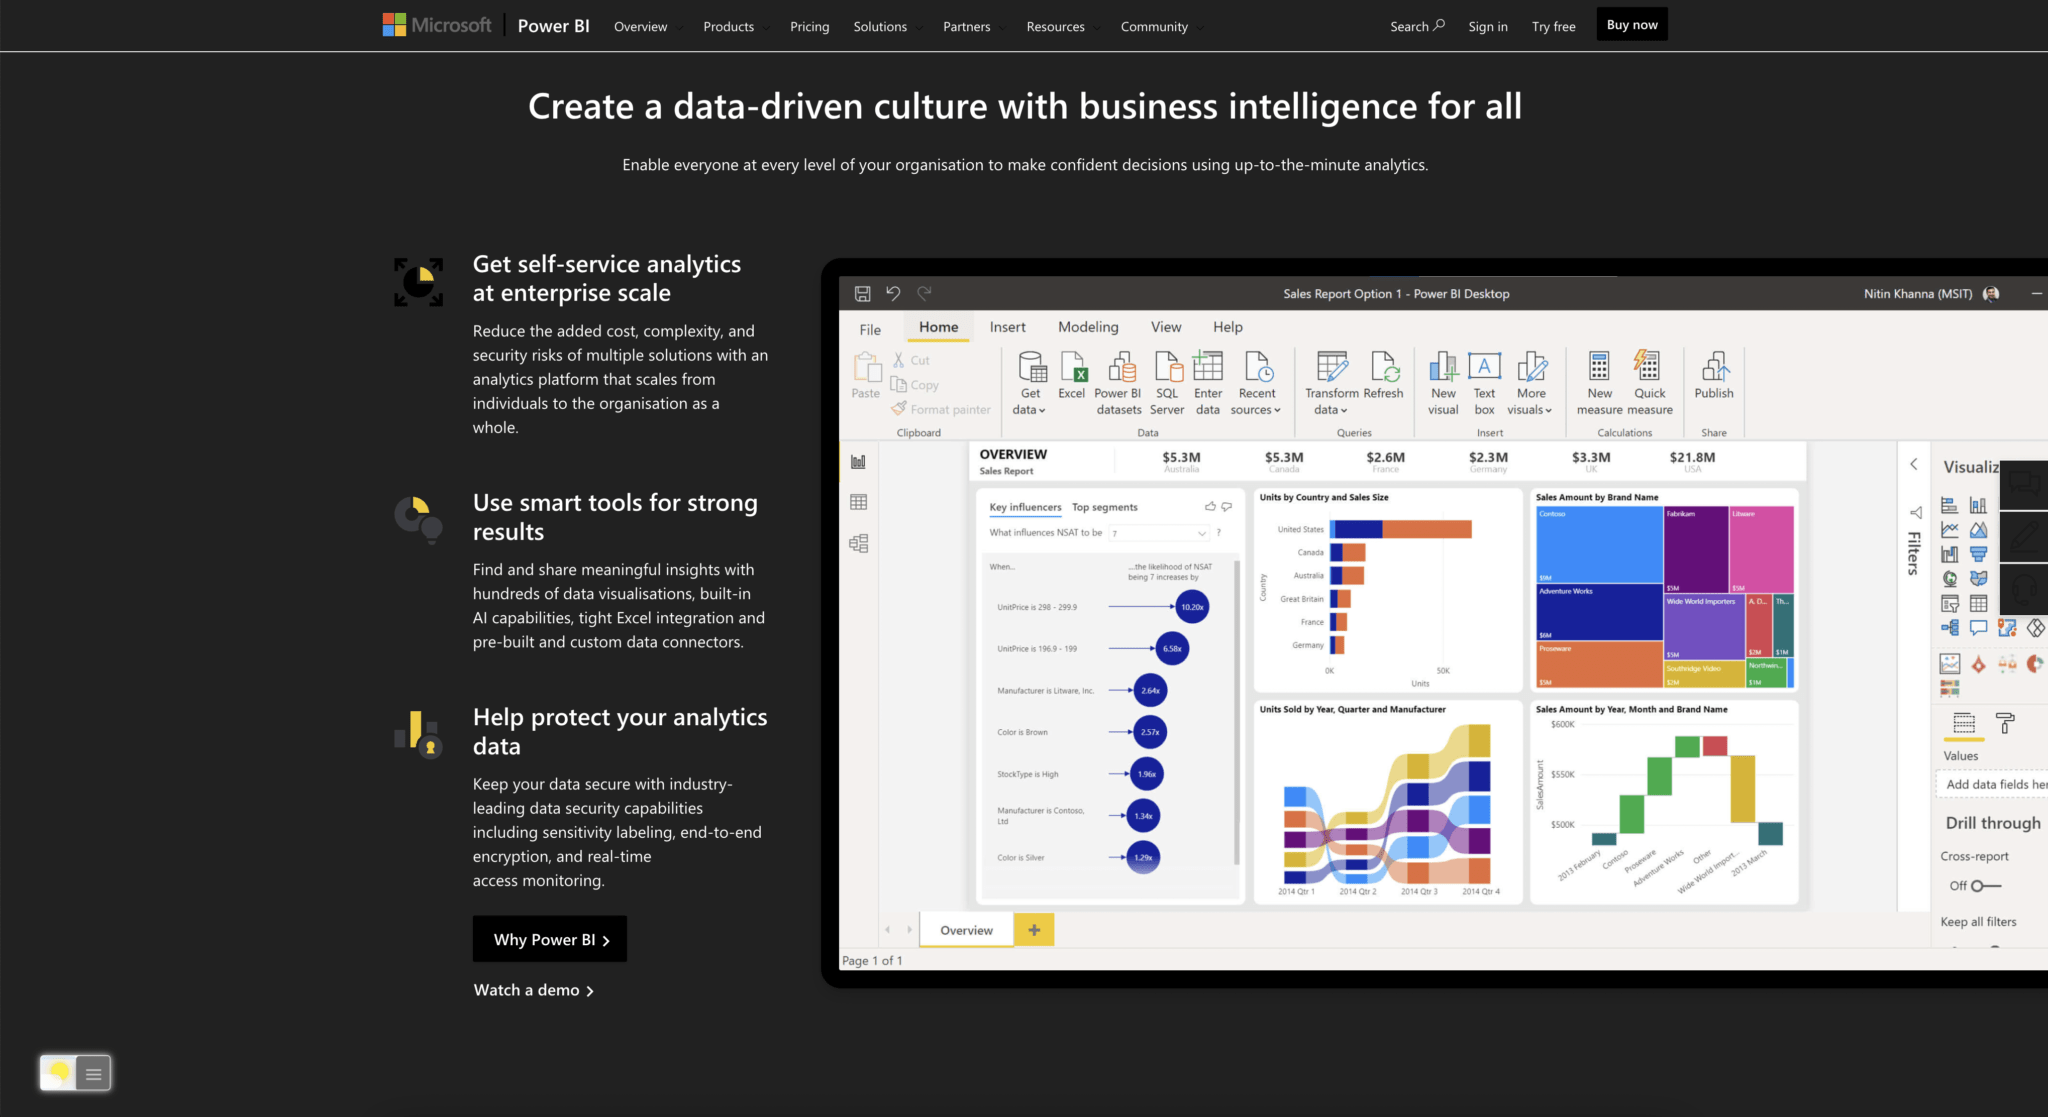Viewport: 2048px width, 1117px height.
Task: Click the New measure calculator icon
Action: coord(1599,367)
